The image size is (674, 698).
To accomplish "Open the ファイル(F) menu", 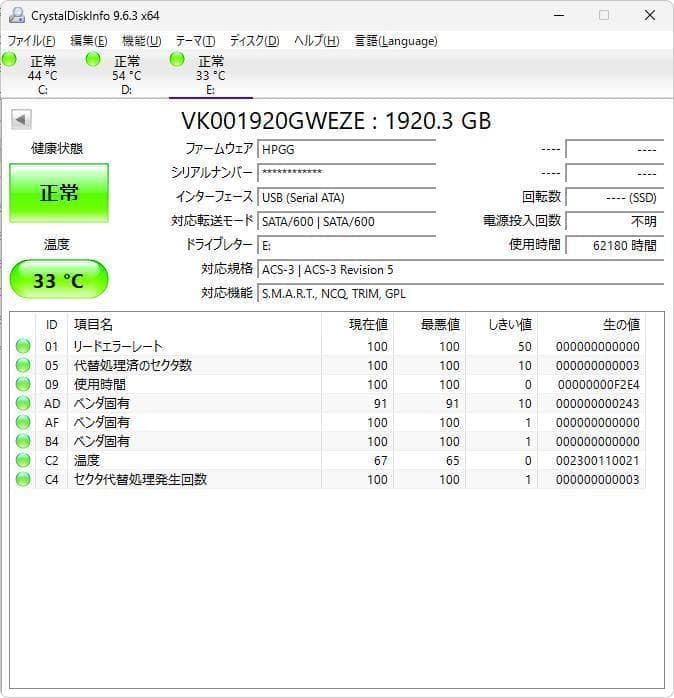I will 32,41.
